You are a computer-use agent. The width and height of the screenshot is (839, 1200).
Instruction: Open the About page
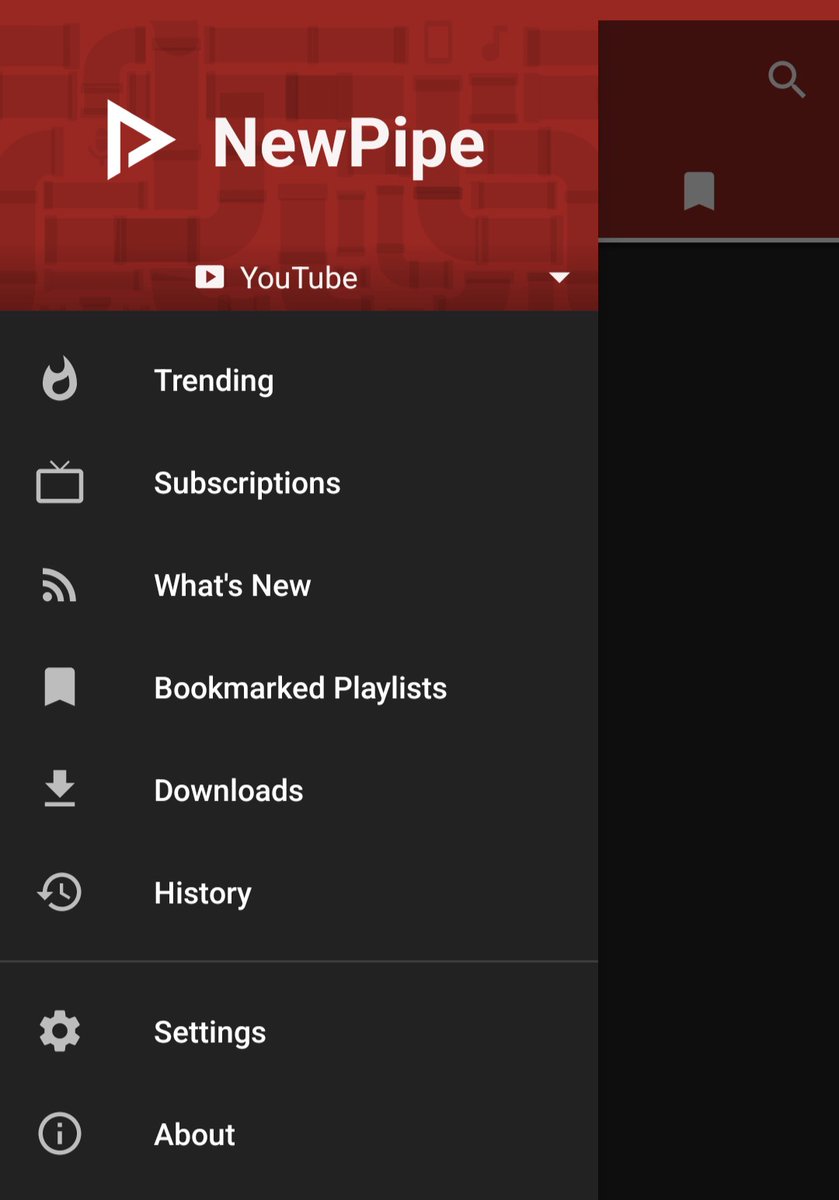point(299,1134)
